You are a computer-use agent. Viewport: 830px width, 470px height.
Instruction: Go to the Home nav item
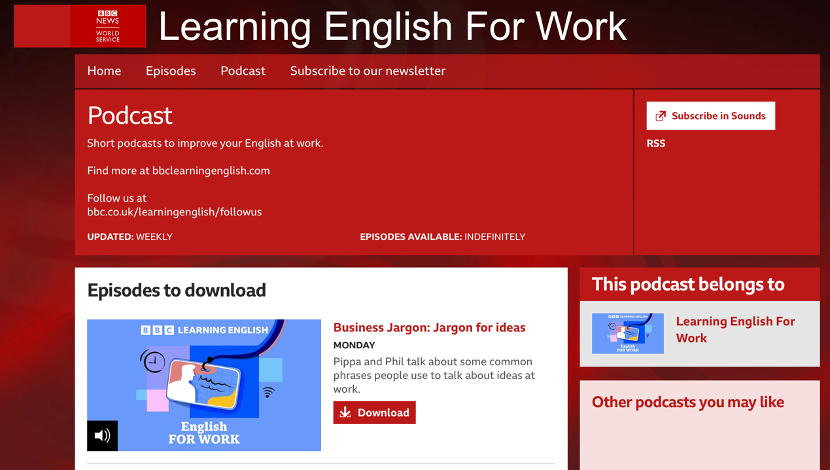104,71
